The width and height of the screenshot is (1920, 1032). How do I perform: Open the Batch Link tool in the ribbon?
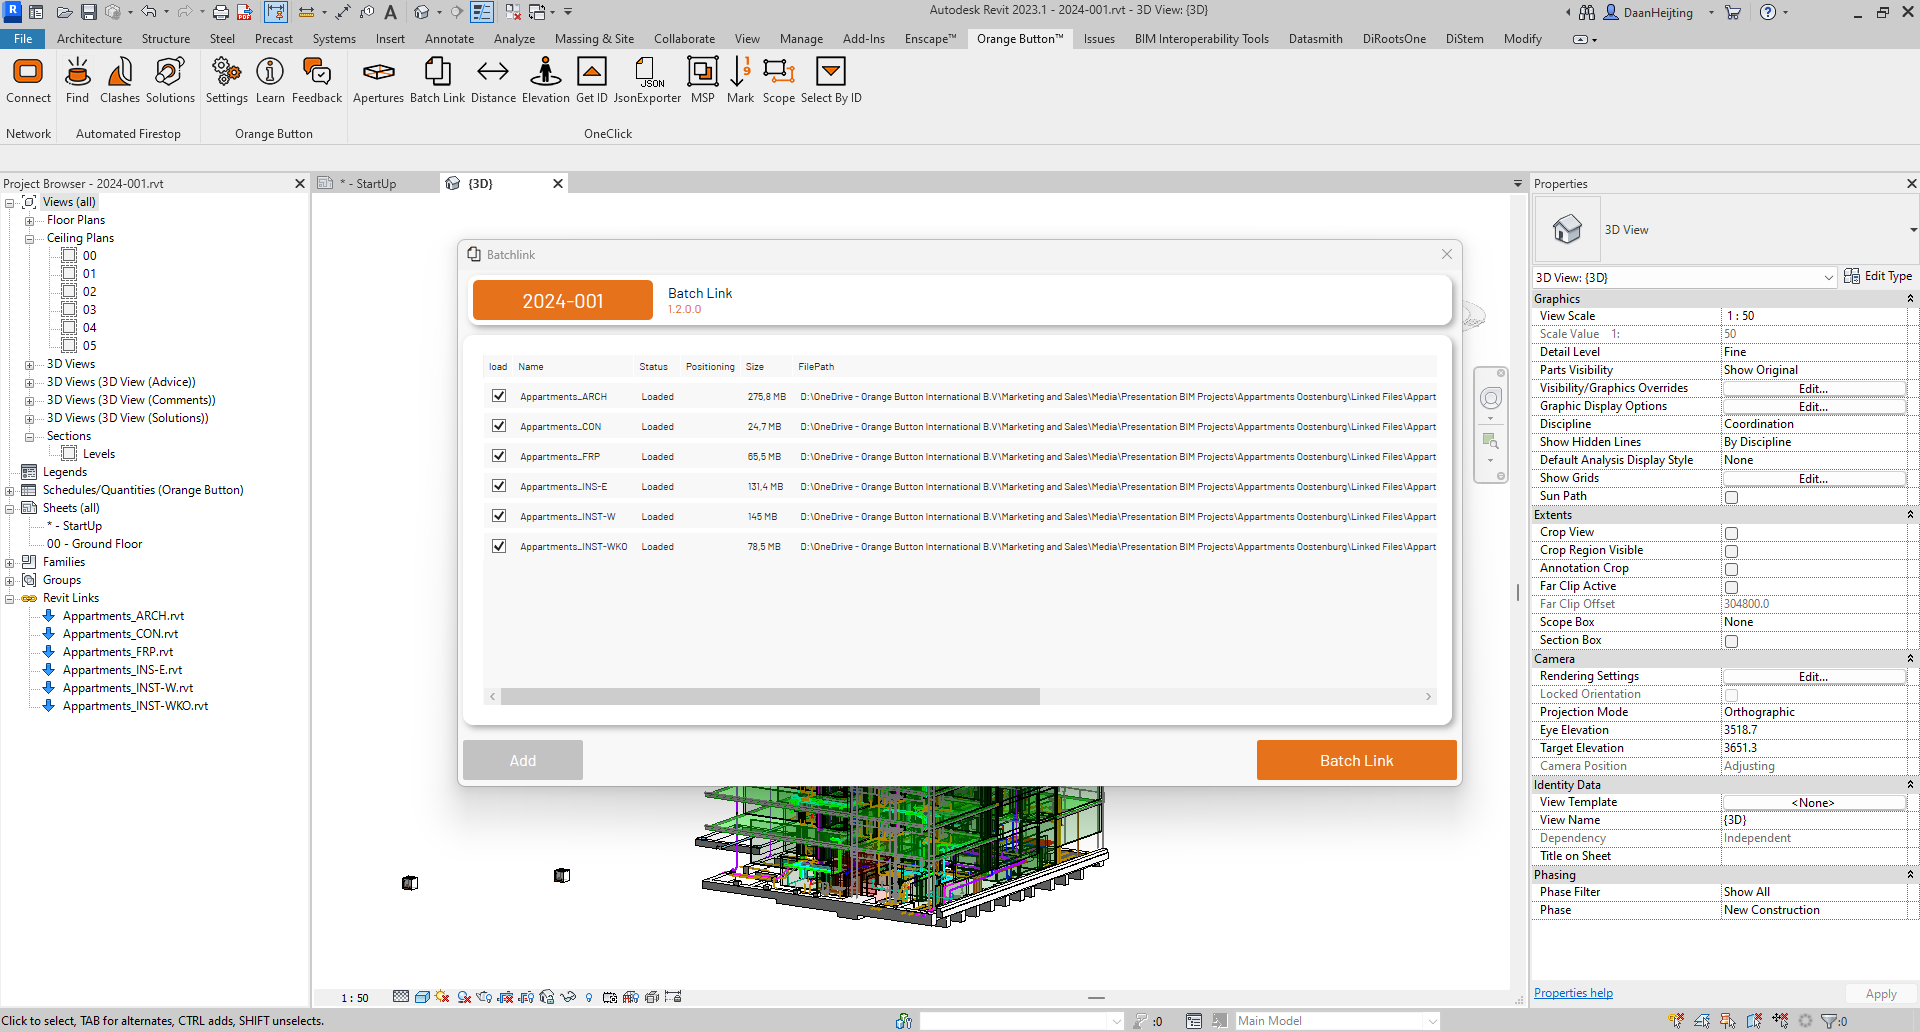[437, 80]
